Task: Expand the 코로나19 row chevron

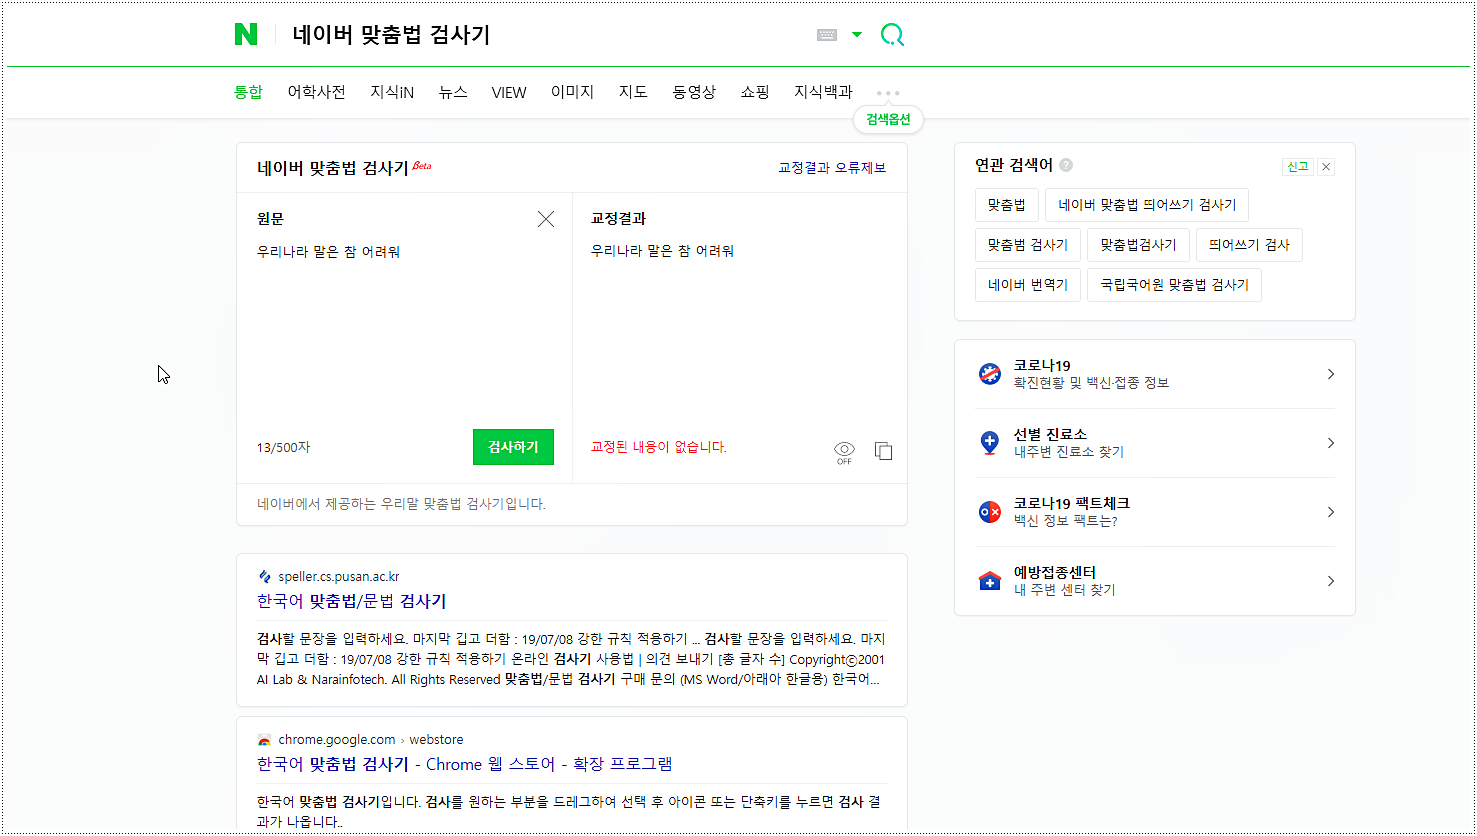Action: point(1330,374)
